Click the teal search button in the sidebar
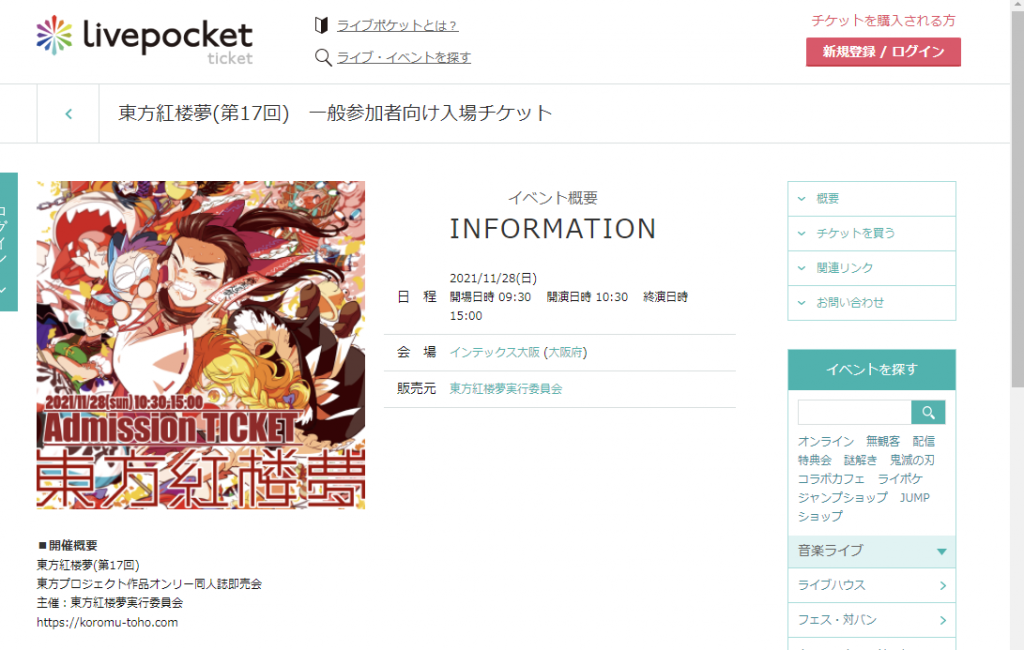 [x=928, y=412]
